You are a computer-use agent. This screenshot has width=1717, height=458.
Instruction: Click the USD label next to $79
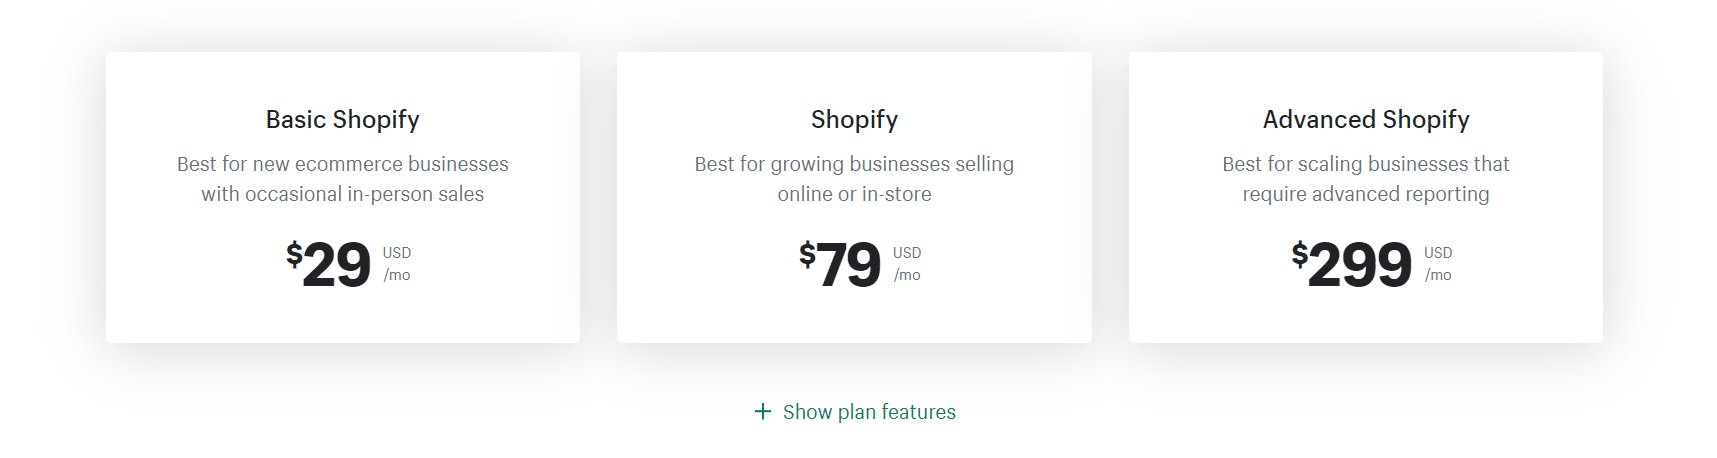click(x=907, y=253)
